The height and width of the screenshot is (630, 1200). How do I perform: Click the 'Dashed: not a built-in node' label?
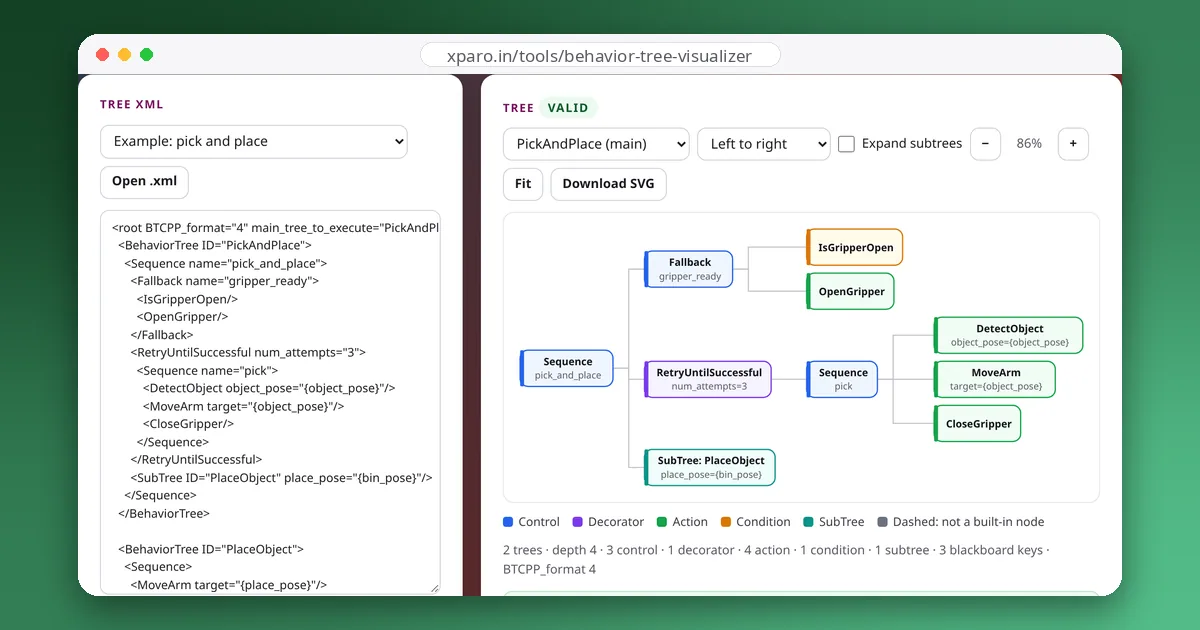pyautogui.click(x=968, y=522)
